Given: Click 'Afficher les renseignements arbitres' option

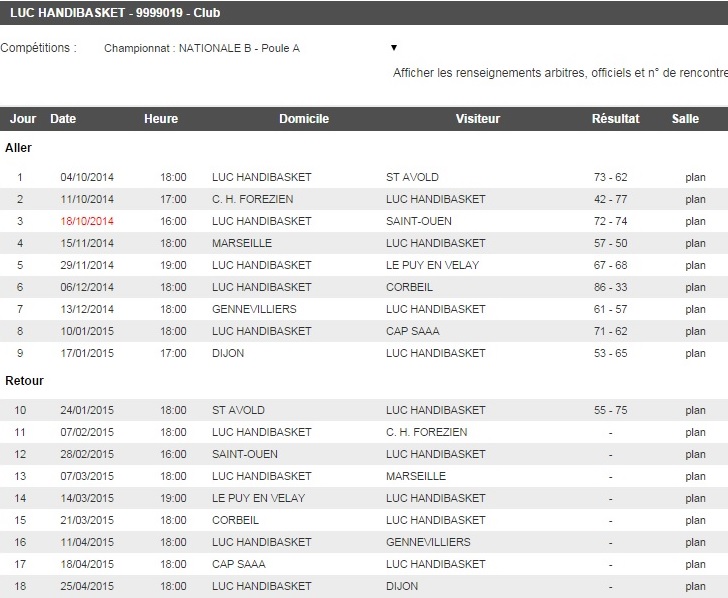Looking at the screenshot, I should pos(560,73).
